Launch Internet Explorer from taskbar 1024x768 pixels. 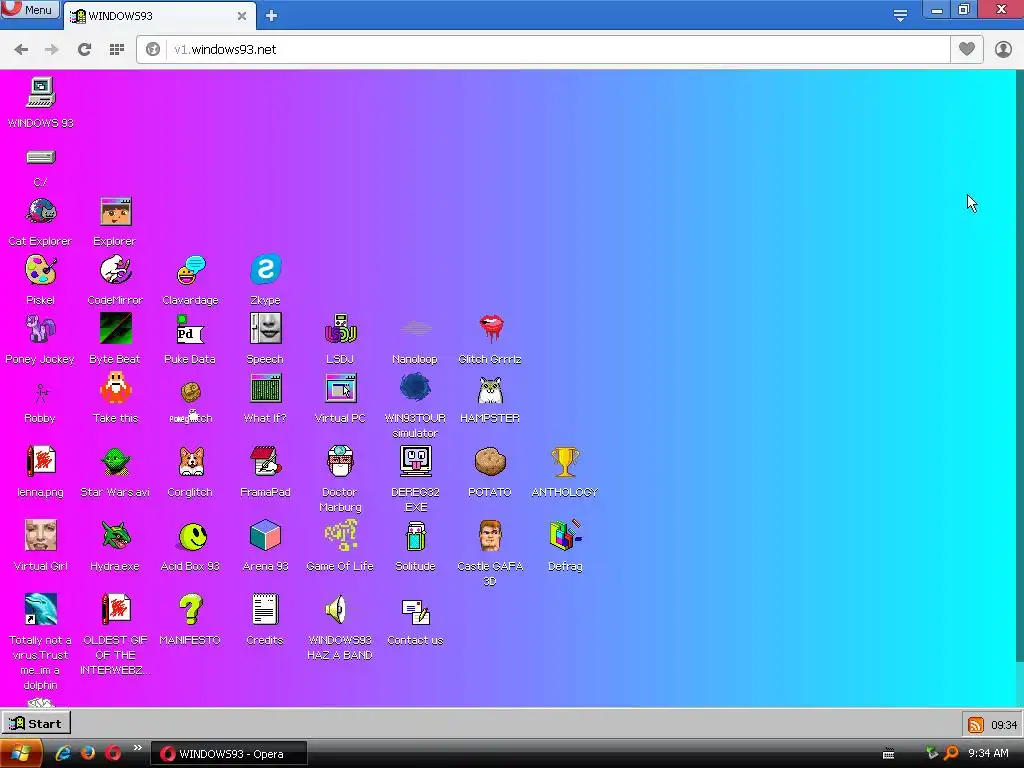63,754
